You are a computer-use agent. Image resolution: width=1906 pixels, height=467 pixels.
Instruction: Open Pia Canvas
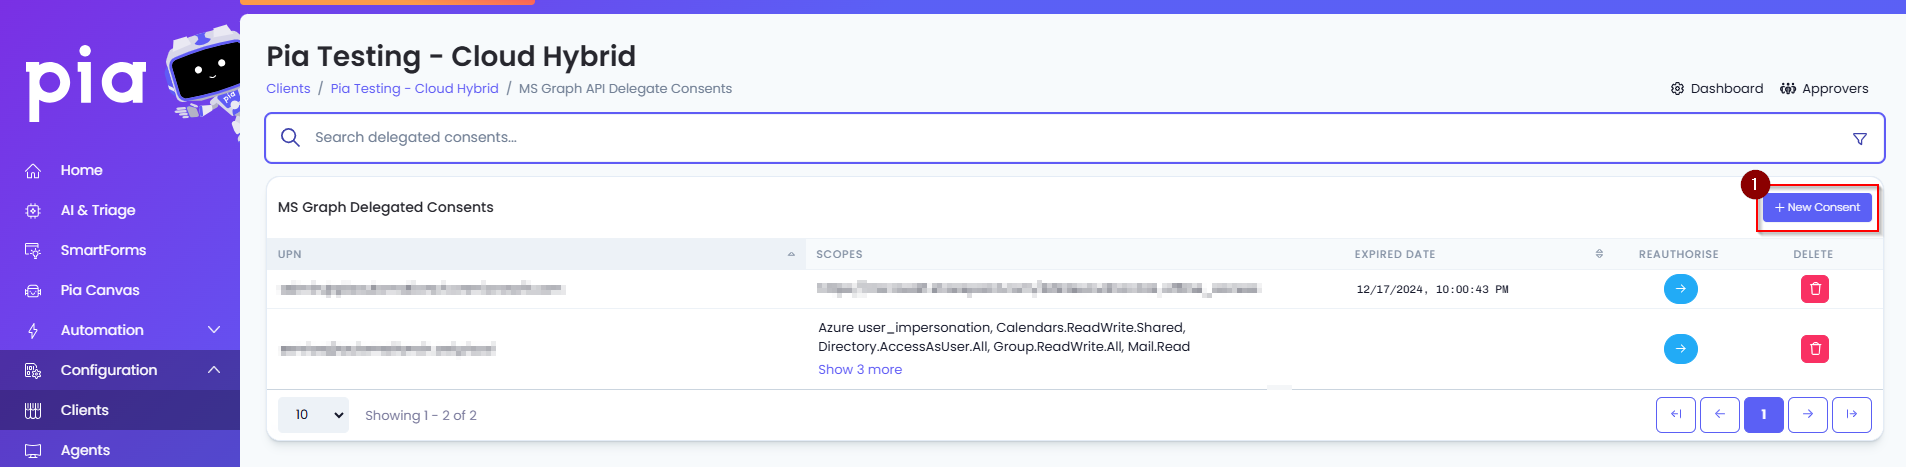[x=100, y=290]
